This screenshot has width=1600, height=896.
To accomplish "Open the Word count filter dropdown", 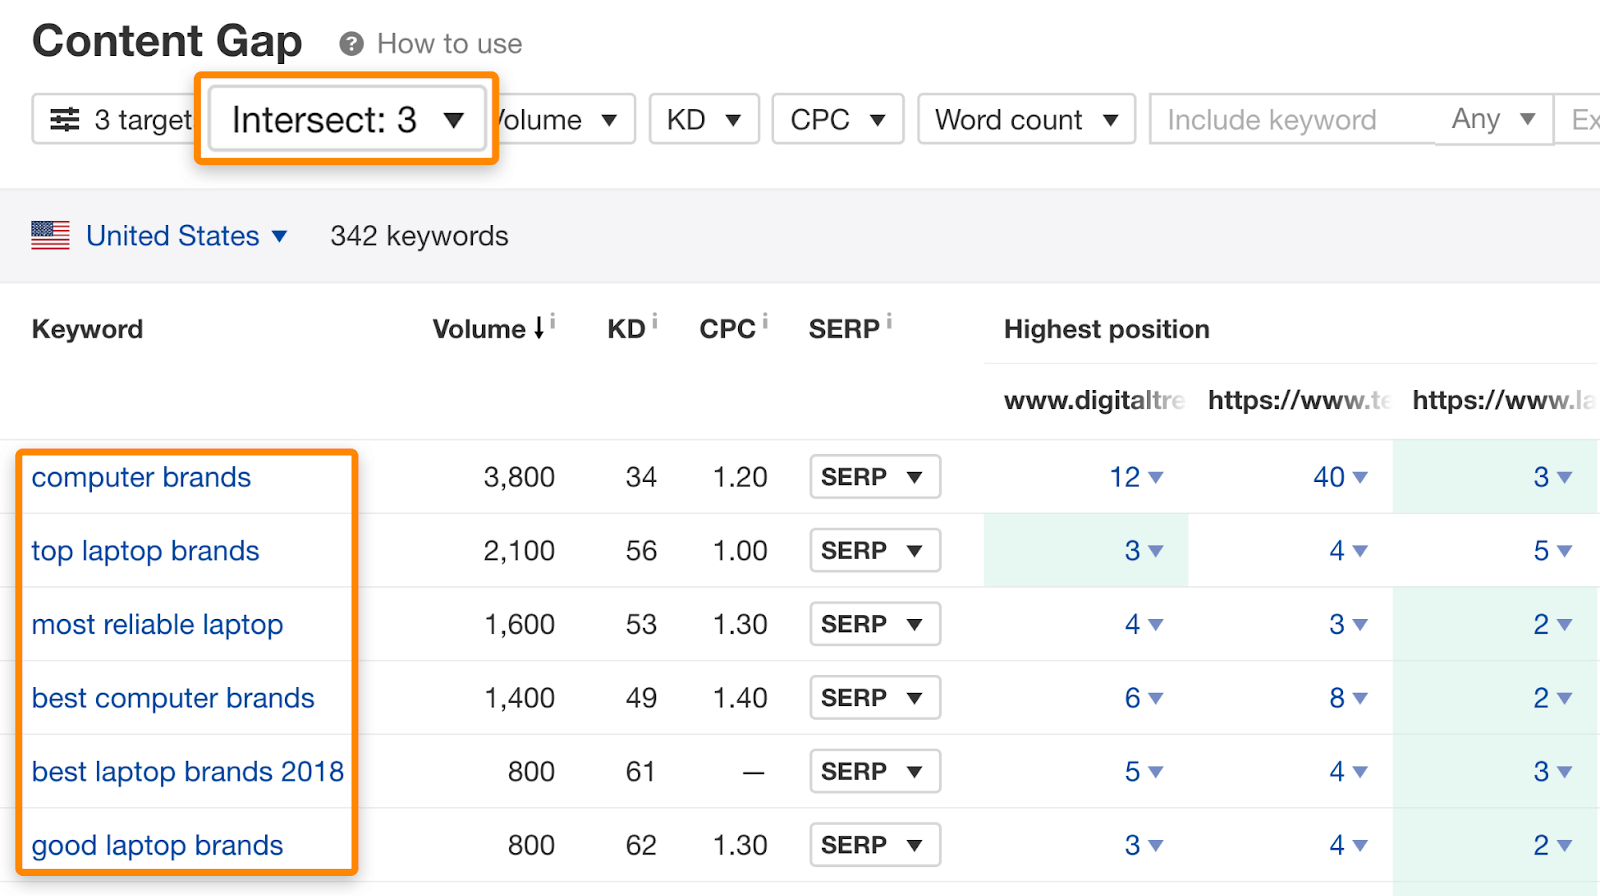I will [x=1026, y=120].
